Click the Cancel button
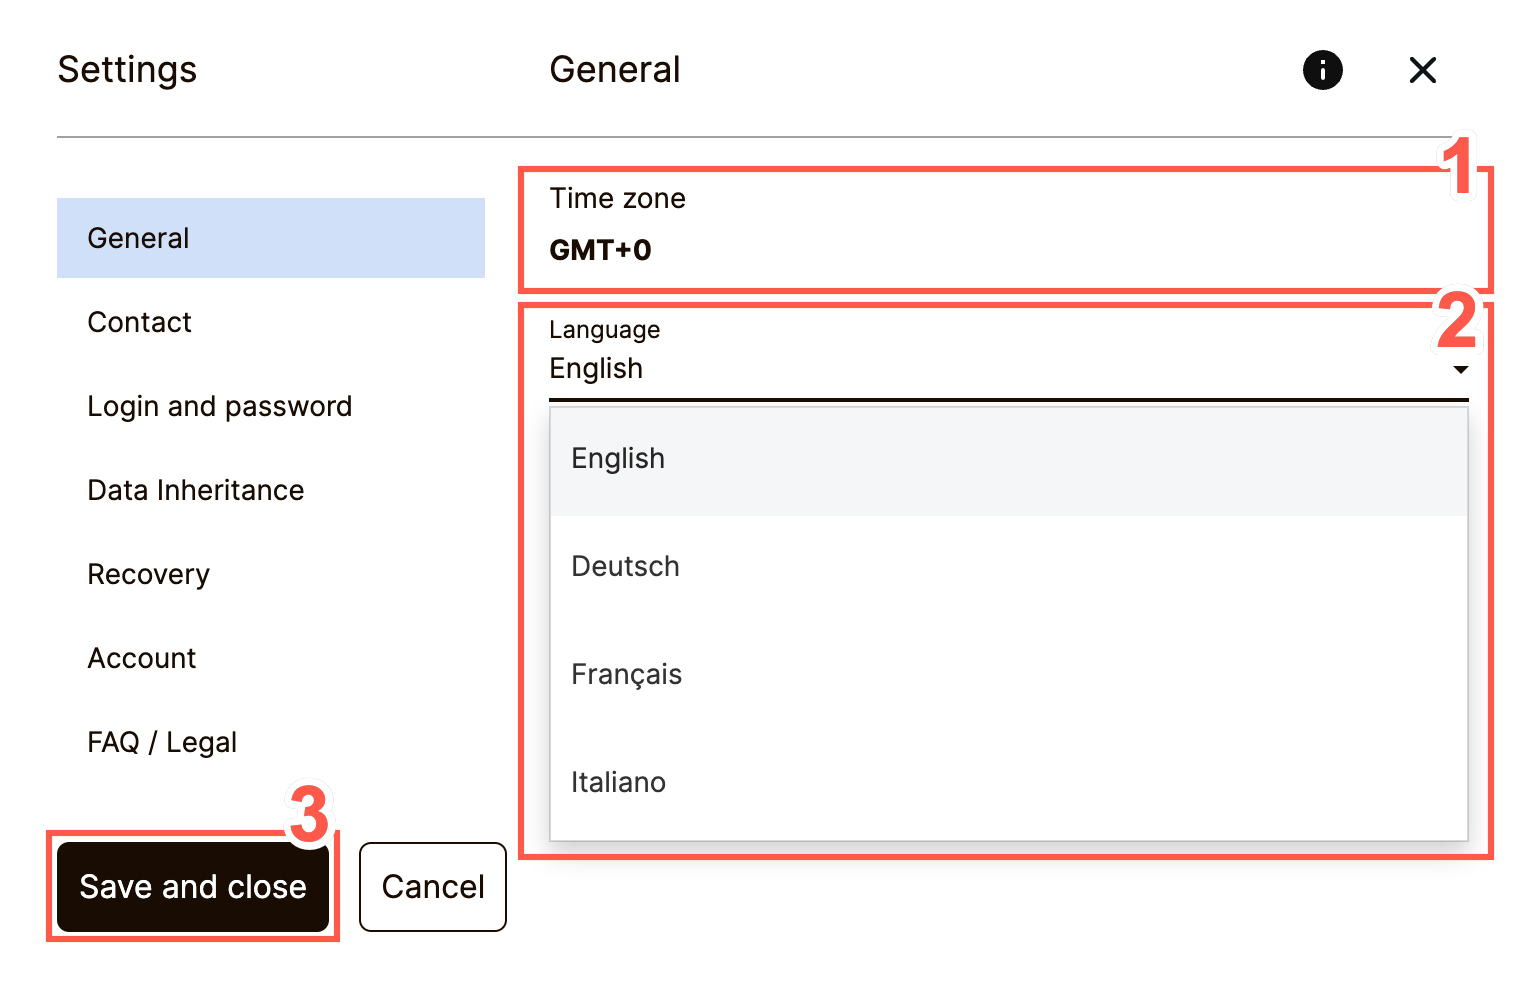Viewport: 1514px width, 990px height. click(432, 887)
